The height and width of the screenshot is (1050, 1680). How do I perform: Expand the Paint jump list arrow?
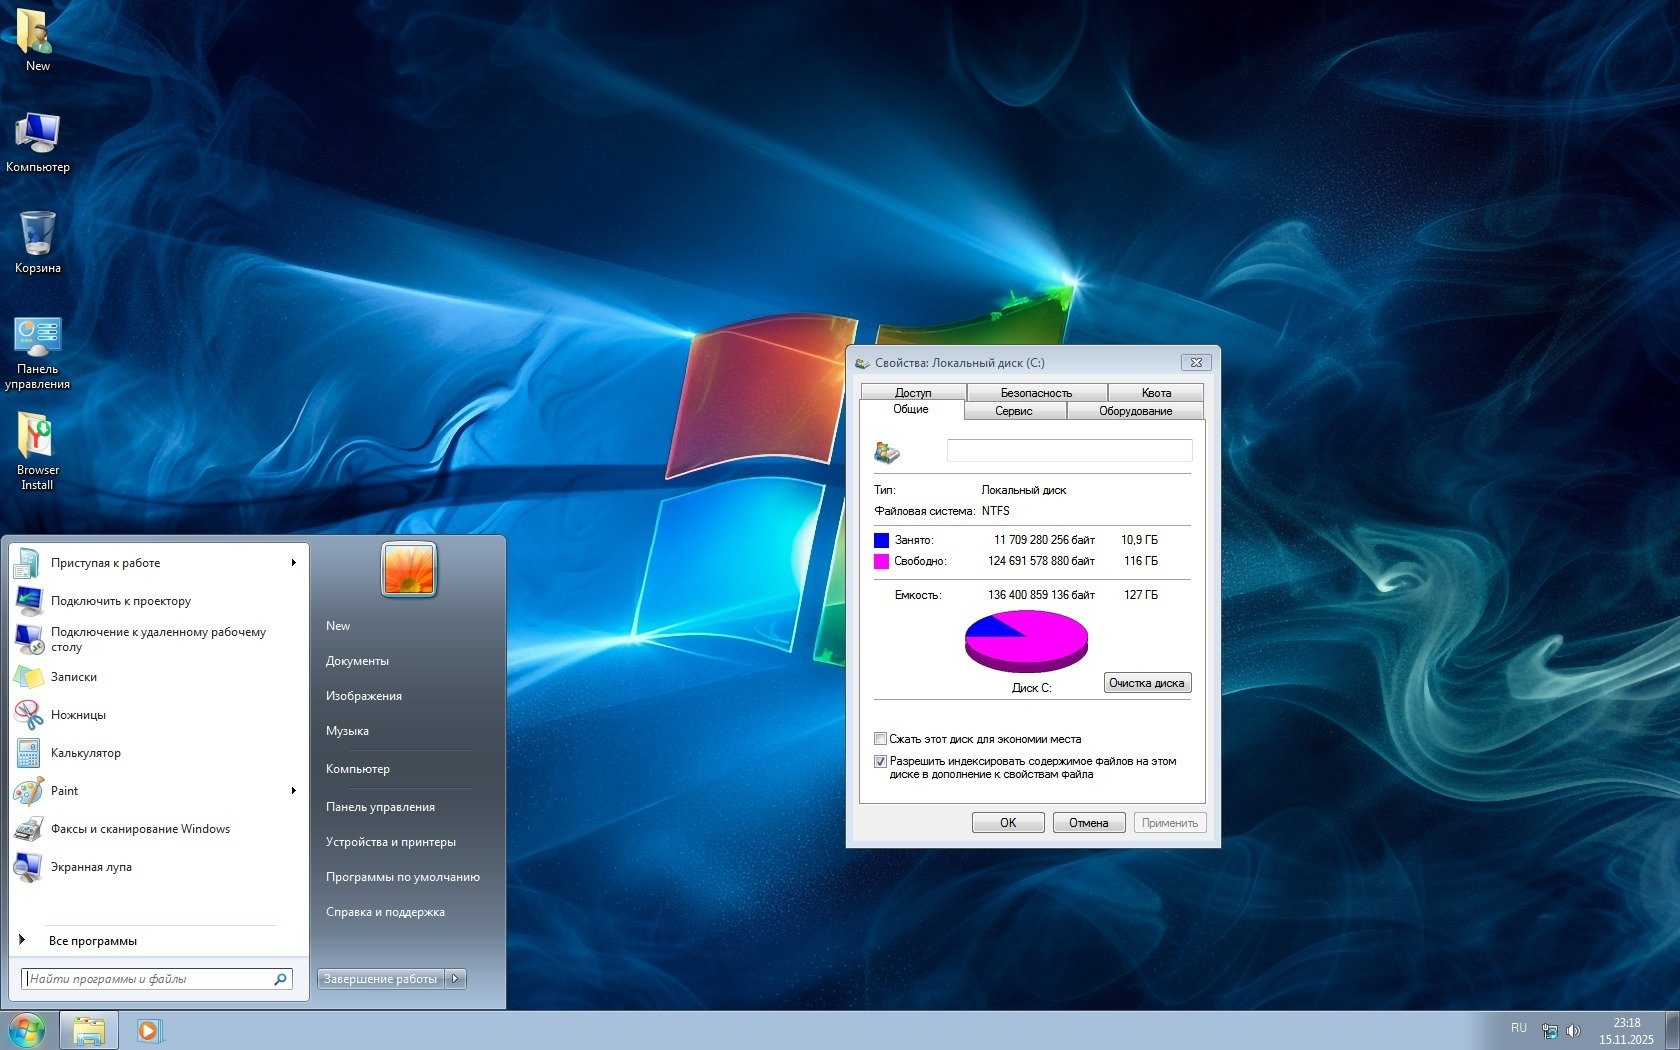click(293, 791)
